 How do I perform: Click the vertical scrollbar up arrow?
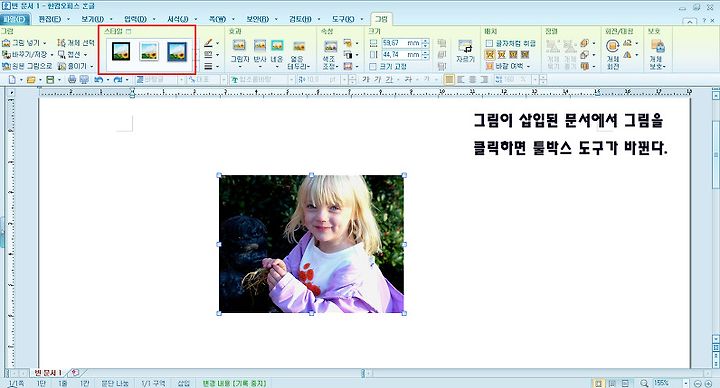(x=715, y=95)
